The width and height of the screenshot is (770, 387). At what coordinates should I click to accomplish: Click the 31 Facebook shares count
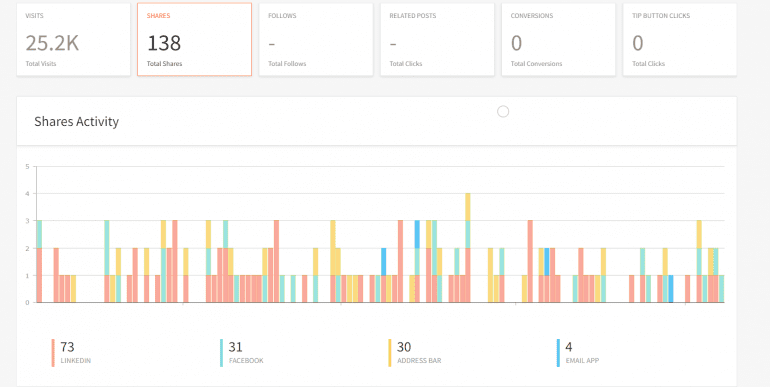(235, 347)
